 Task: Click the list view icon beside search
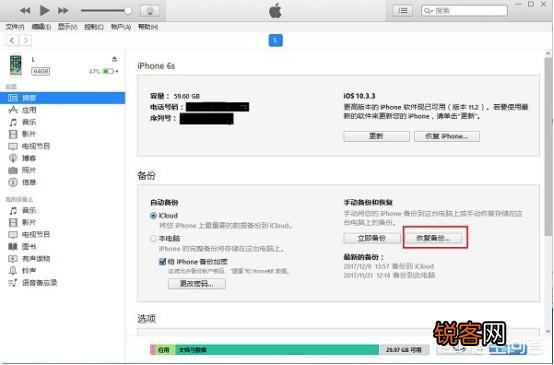(x=402, y=11)
